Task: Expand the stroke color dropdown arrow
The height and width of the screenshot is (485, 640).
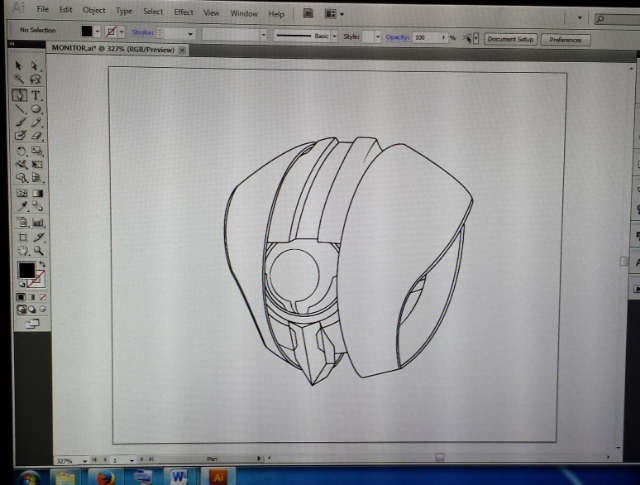Action: (x=122, y=32)
